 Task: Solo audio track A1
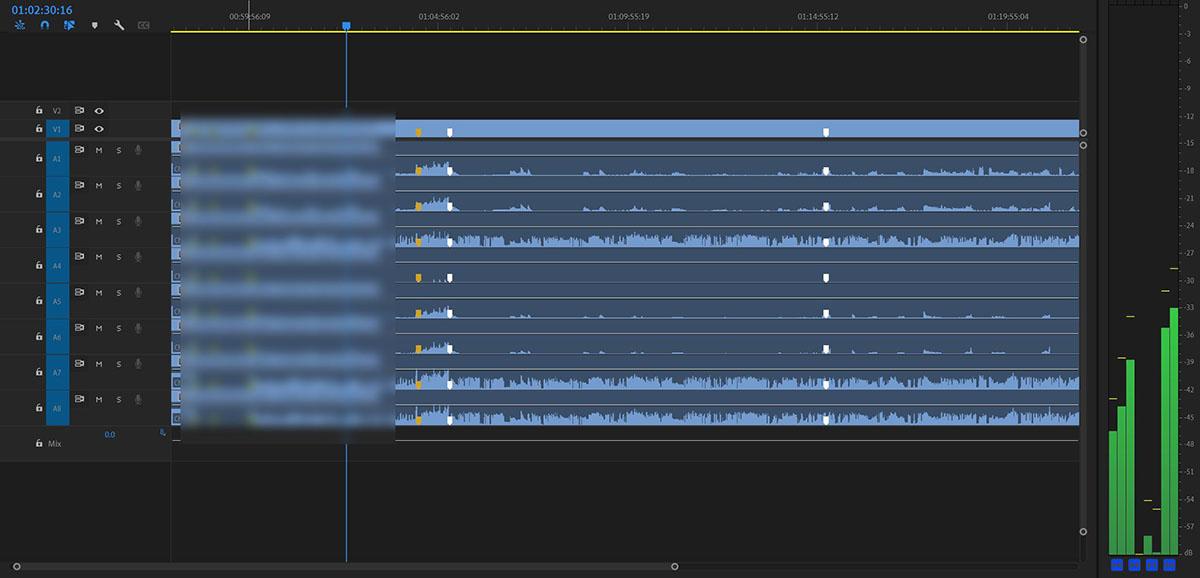[118, 150]
